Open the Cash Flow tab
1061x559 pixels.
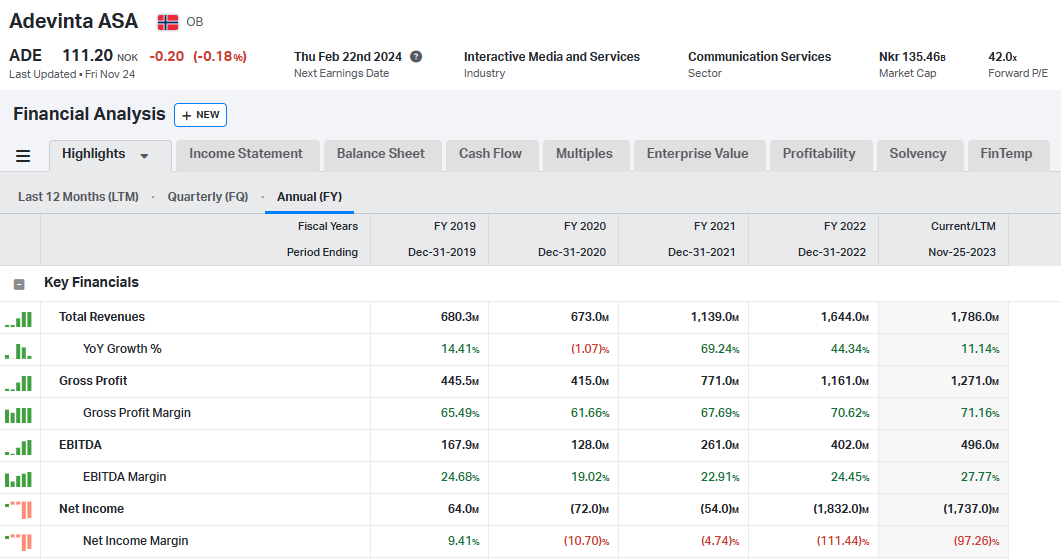[491, 154]
